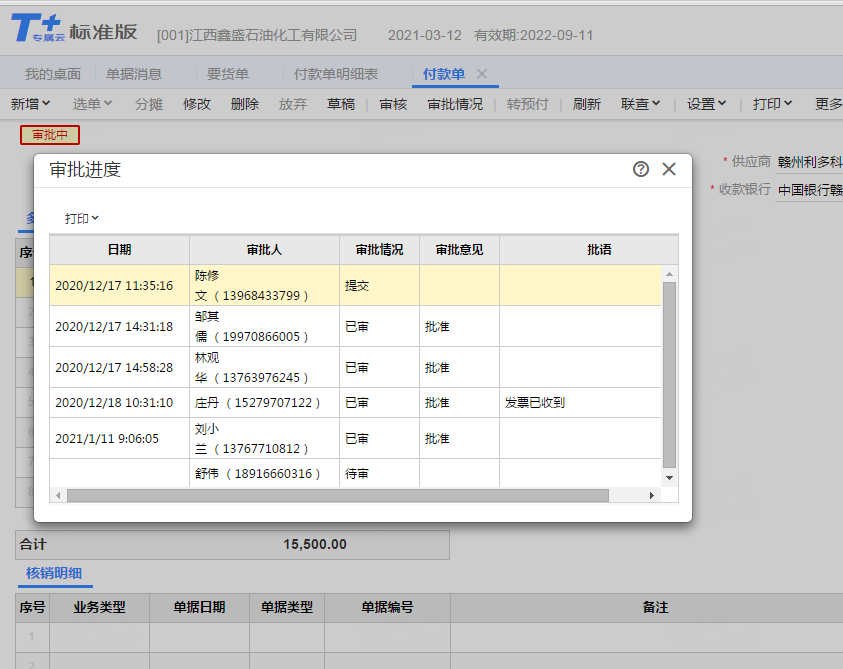Click the 备注 column header
Screen dimensions: 843x669
pyautogui.click(x=655, y=608)
